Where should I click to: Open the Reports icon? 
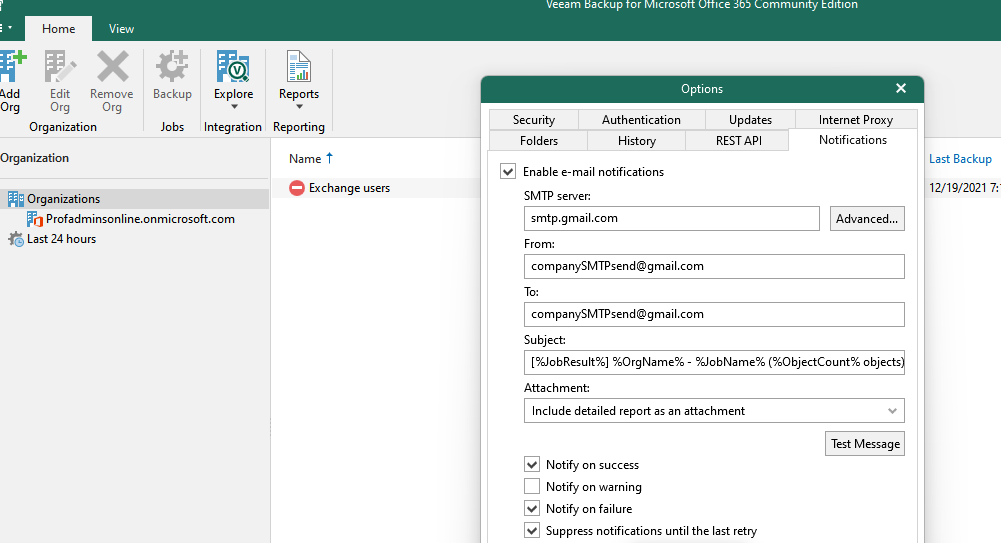point(298,67)
